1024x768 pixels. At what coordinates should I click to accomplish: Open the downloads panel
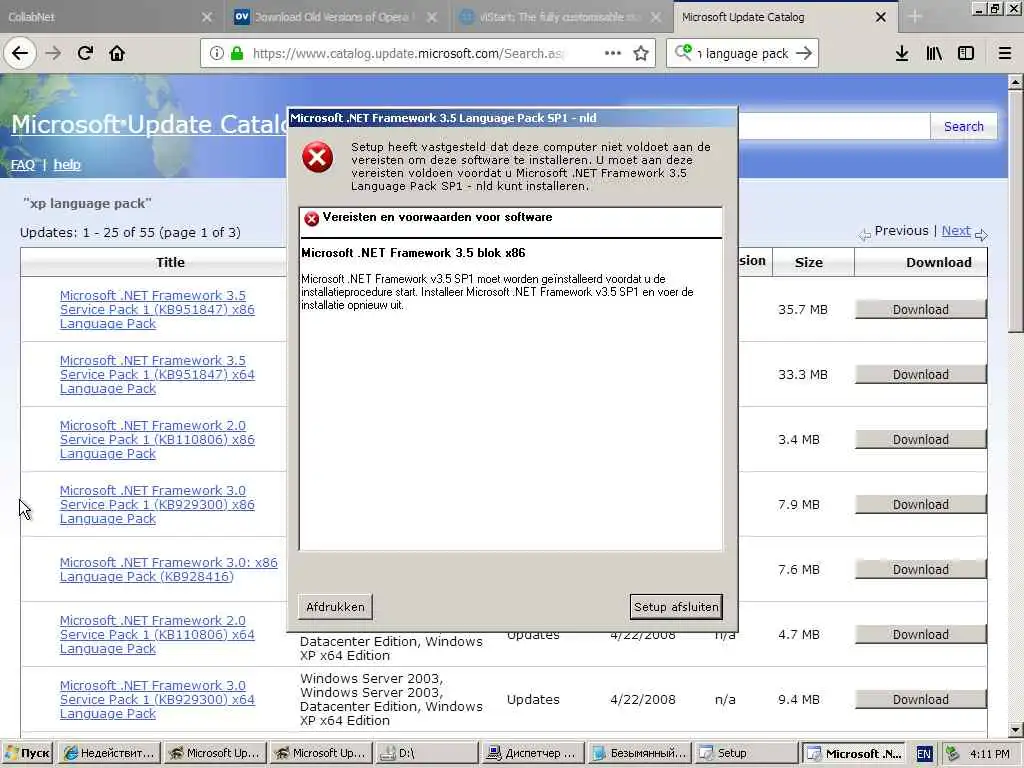(902, 54)
